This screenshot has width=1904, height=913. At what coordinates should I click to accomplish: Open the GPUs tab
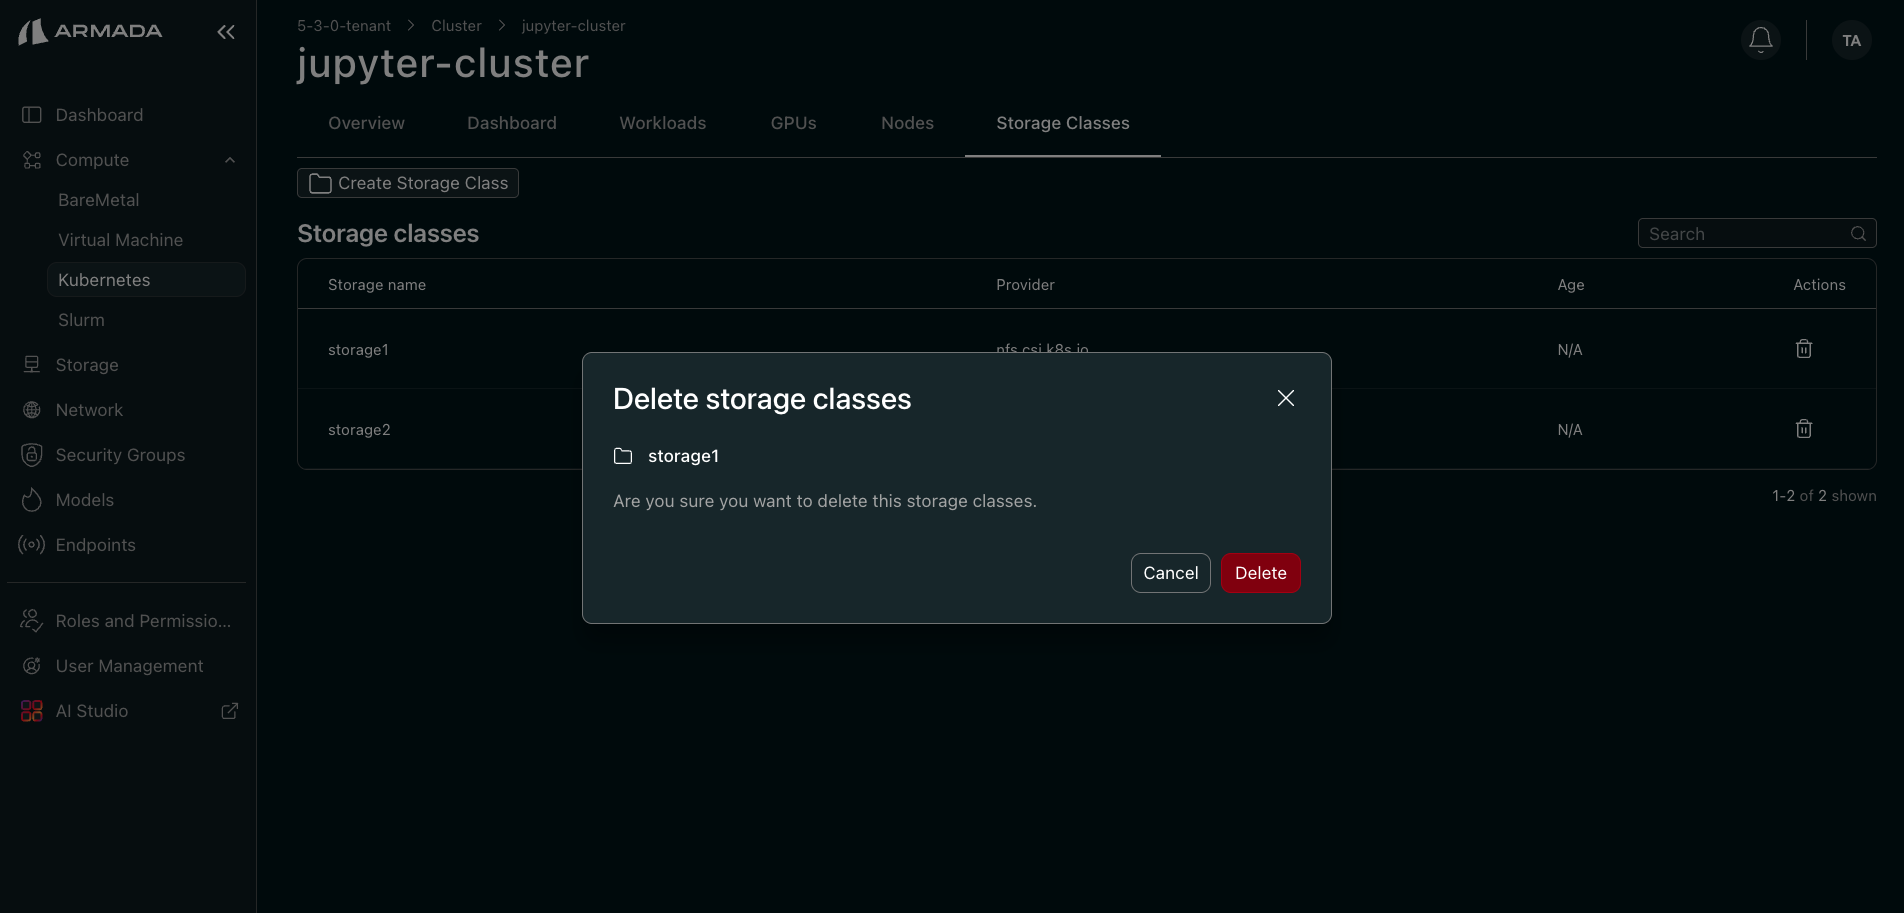tap(793, 122)
